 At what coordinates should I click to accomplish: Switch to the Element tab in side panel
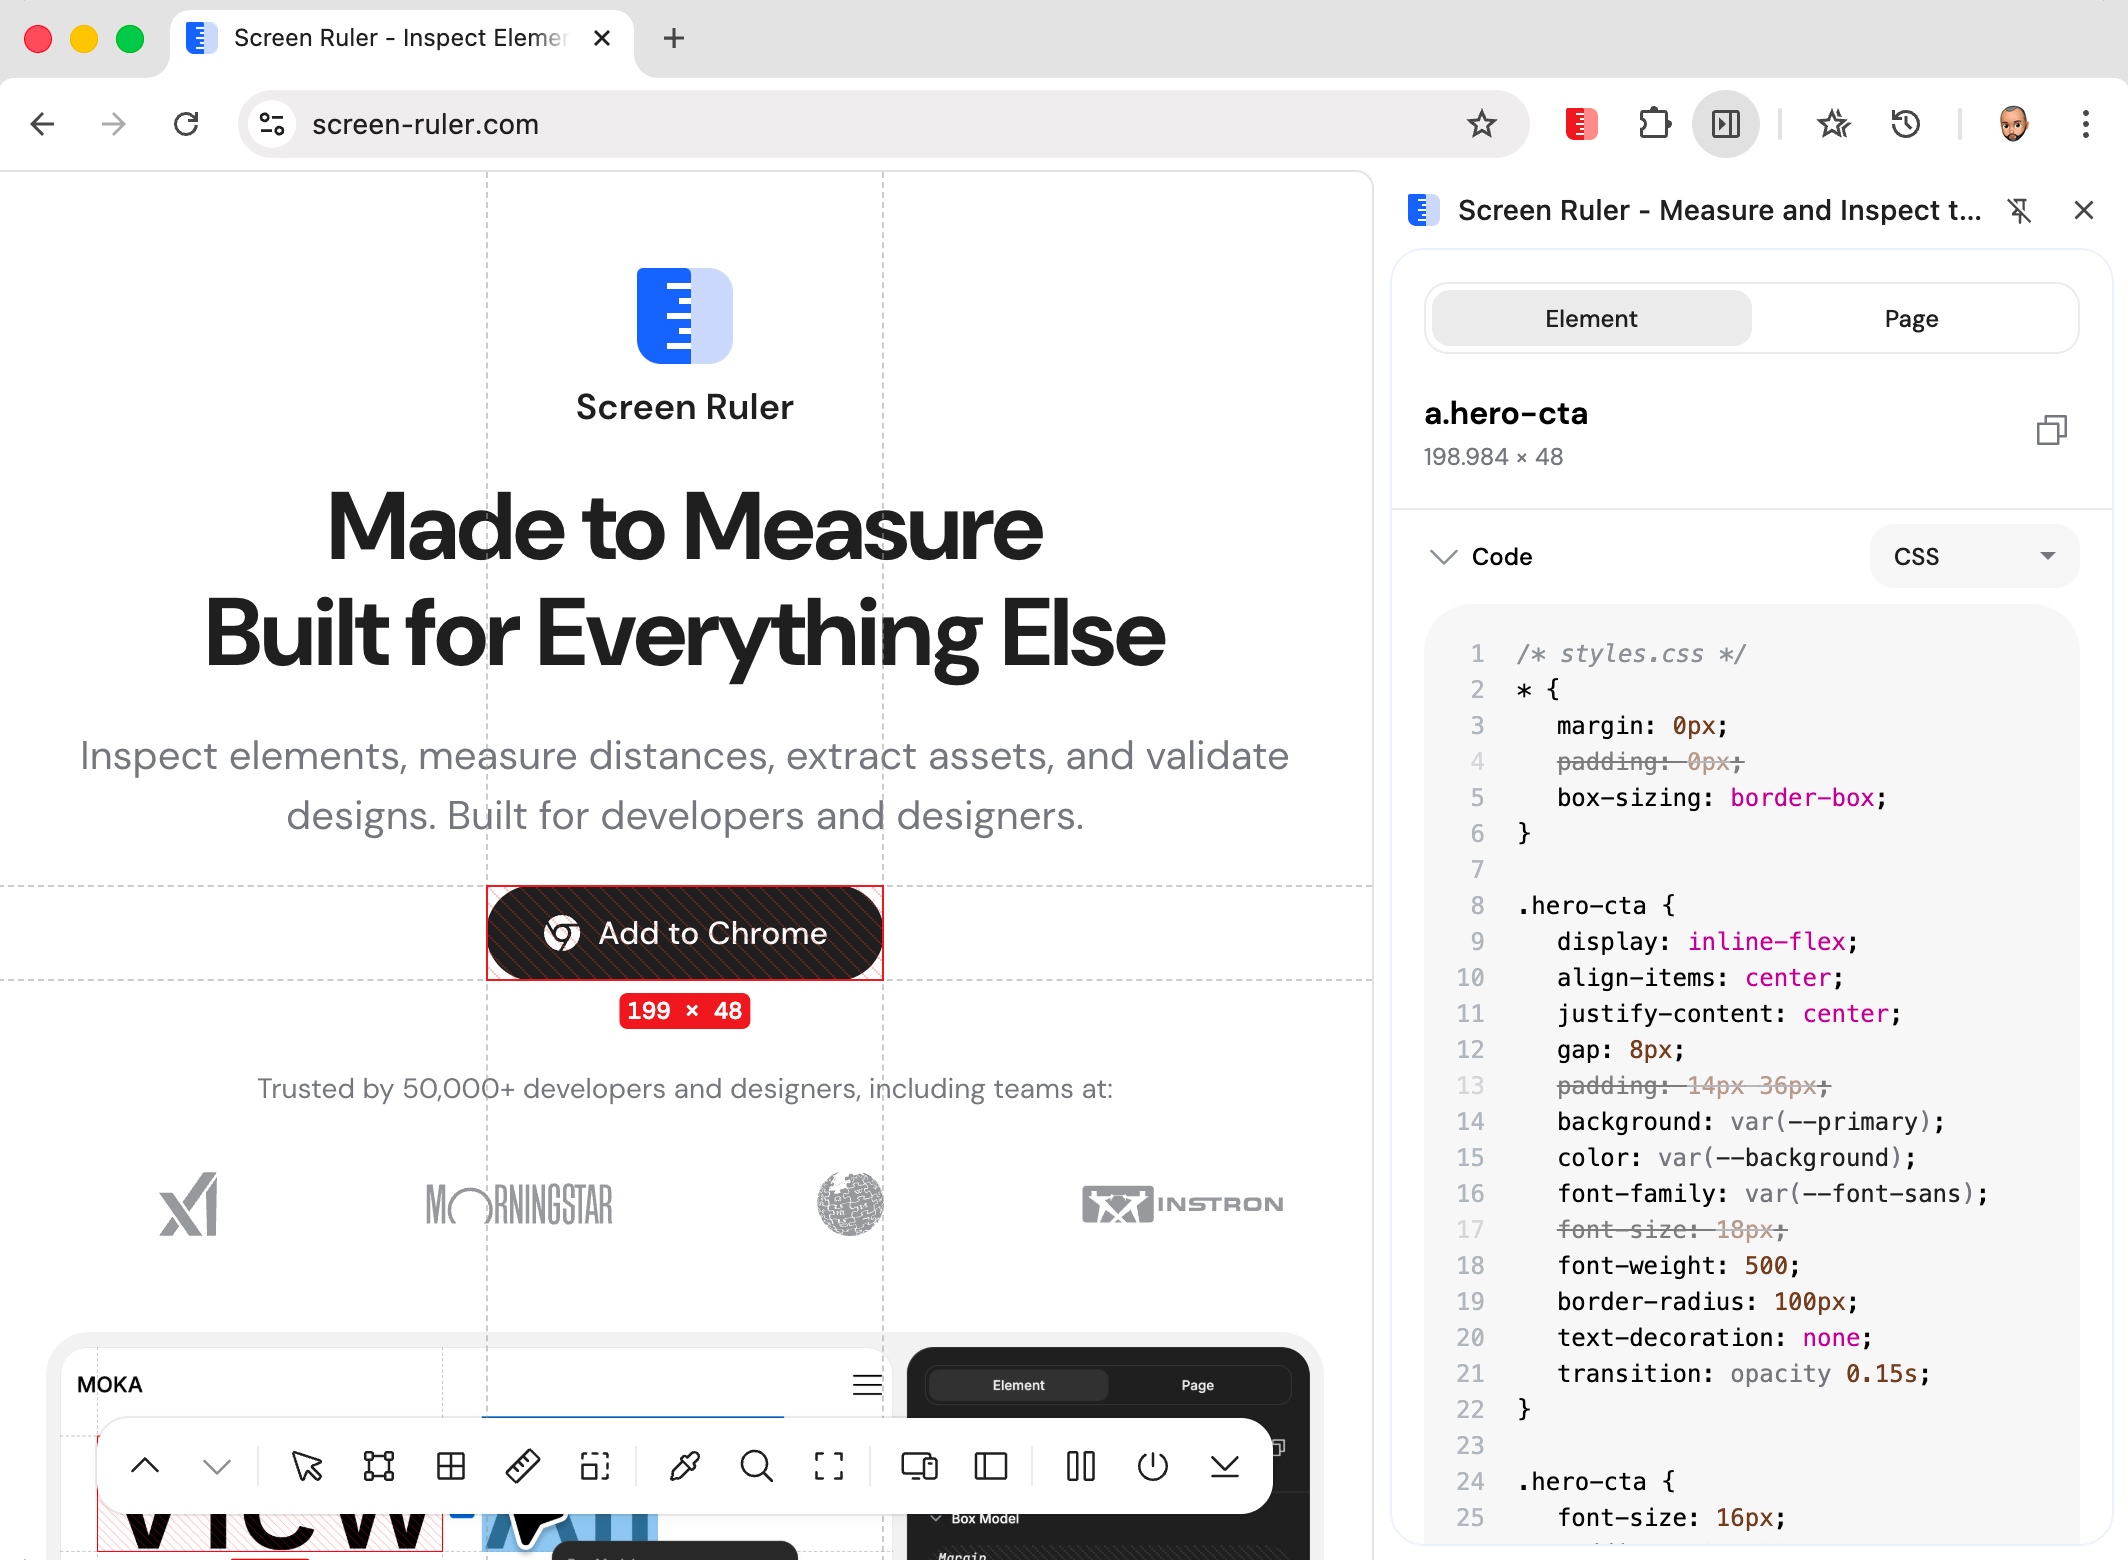point(1591,319)
